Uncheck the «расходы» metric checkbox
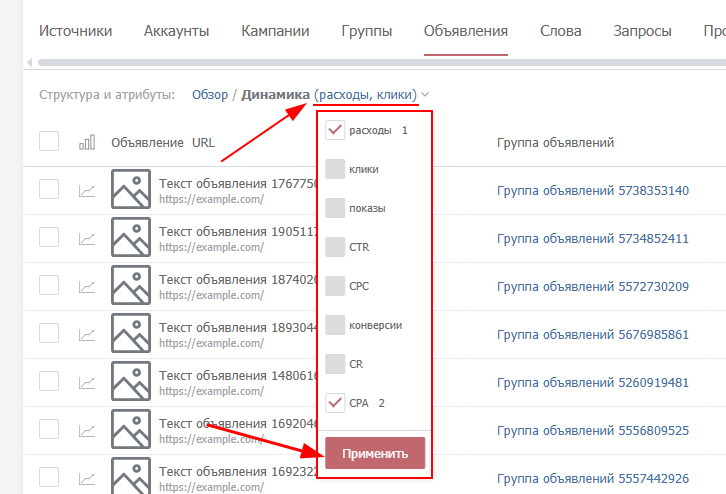This screenshot has height=494, width=726. 335,130
